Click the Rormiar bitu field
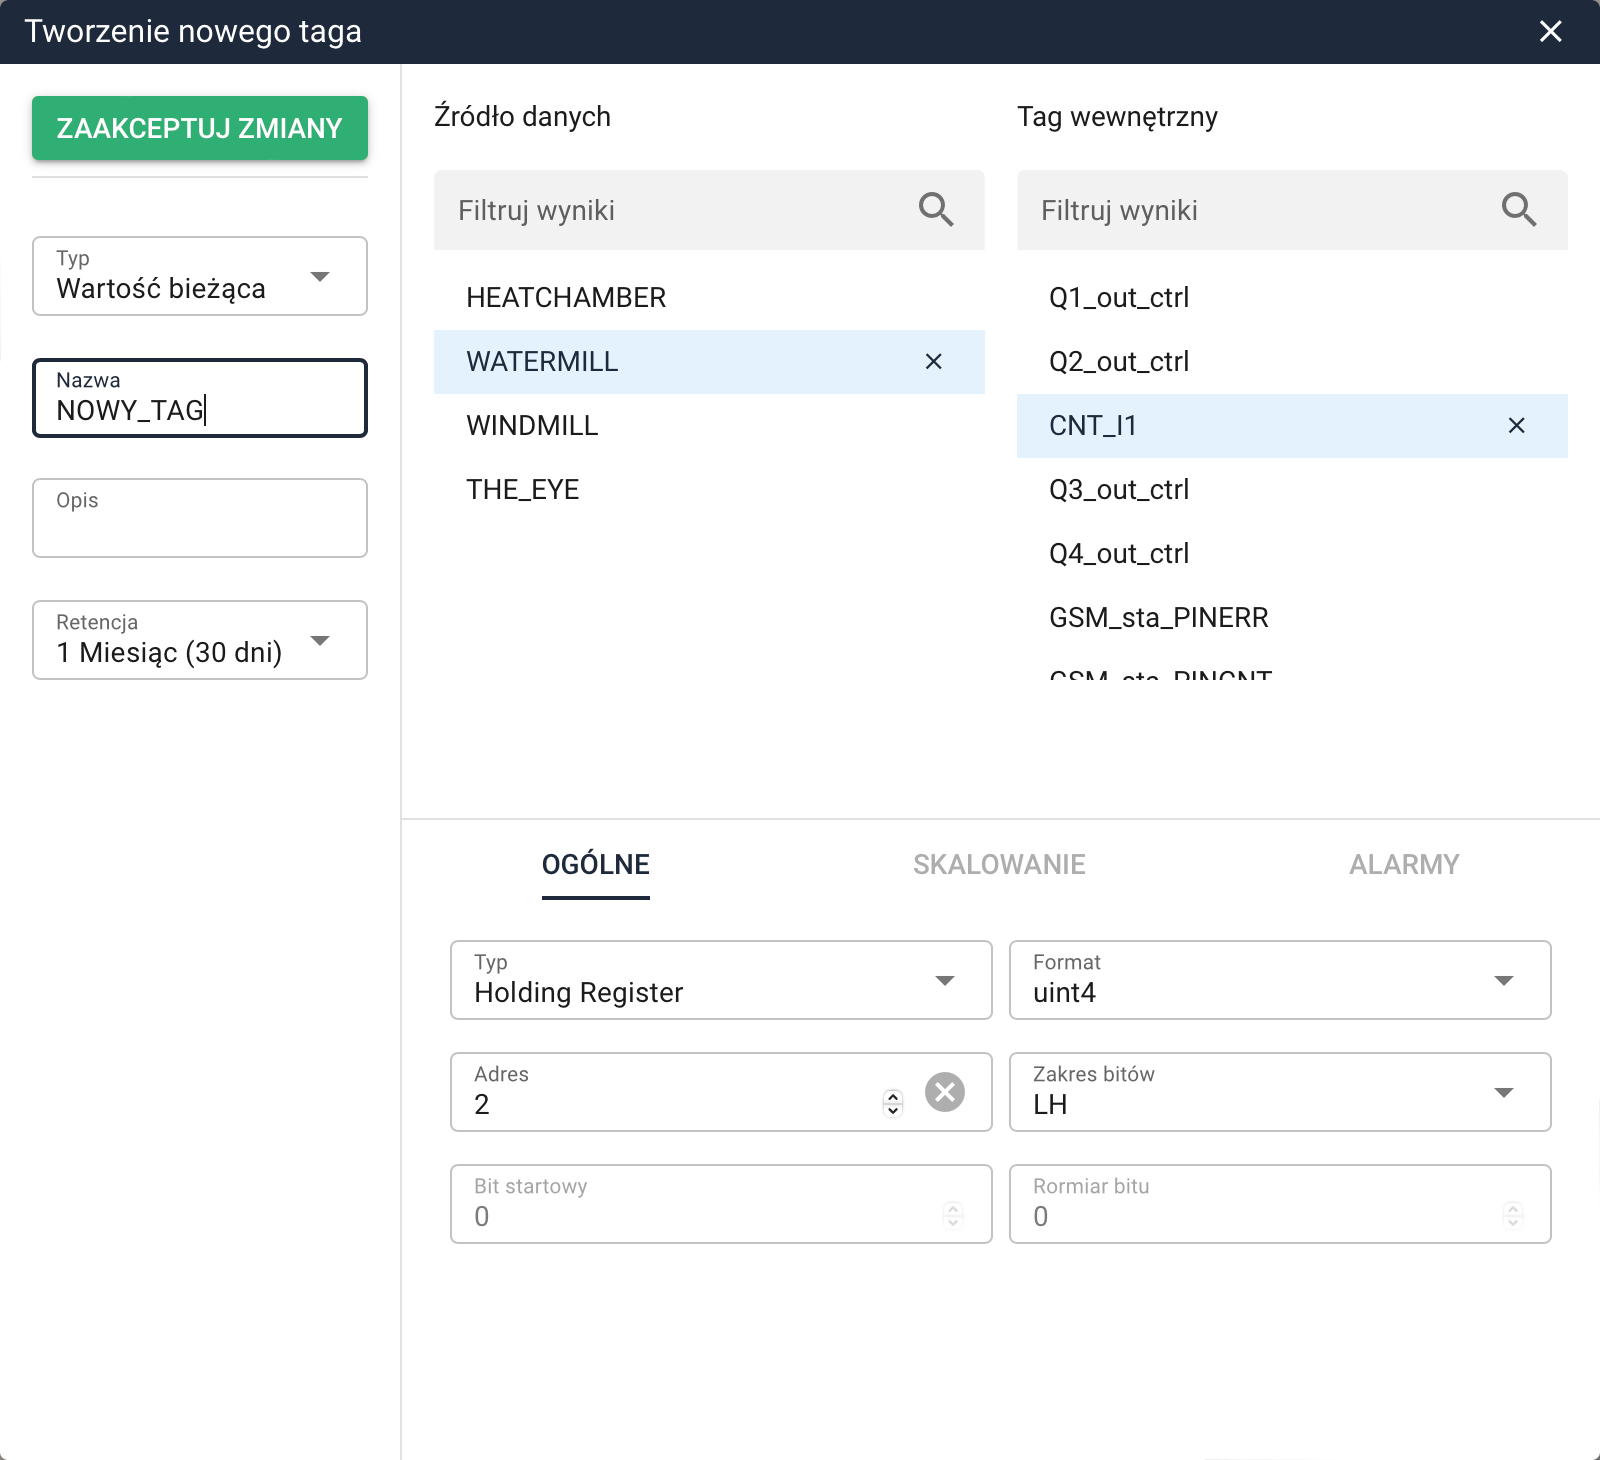 coord(1280,1204)
